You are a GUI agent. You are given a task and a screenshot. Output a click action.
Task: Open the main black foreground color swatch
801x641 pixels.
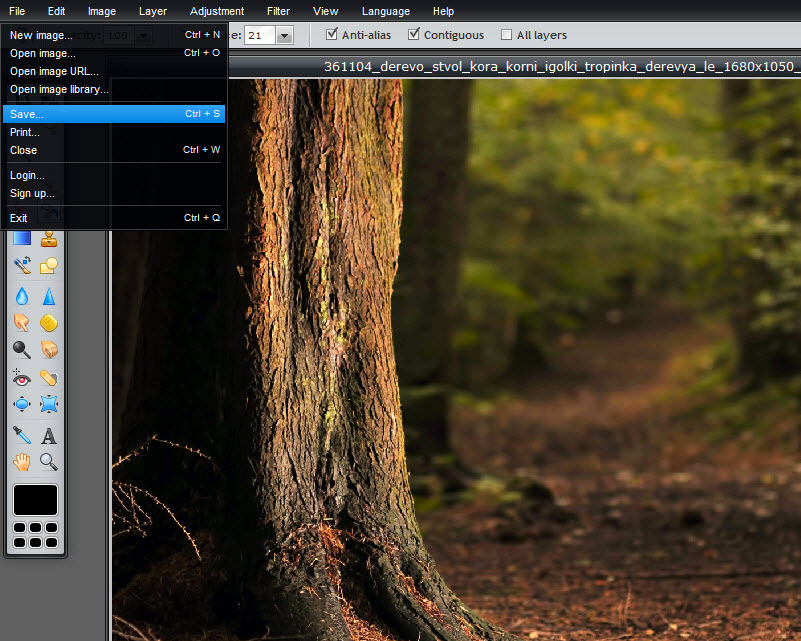coord(35,500)
